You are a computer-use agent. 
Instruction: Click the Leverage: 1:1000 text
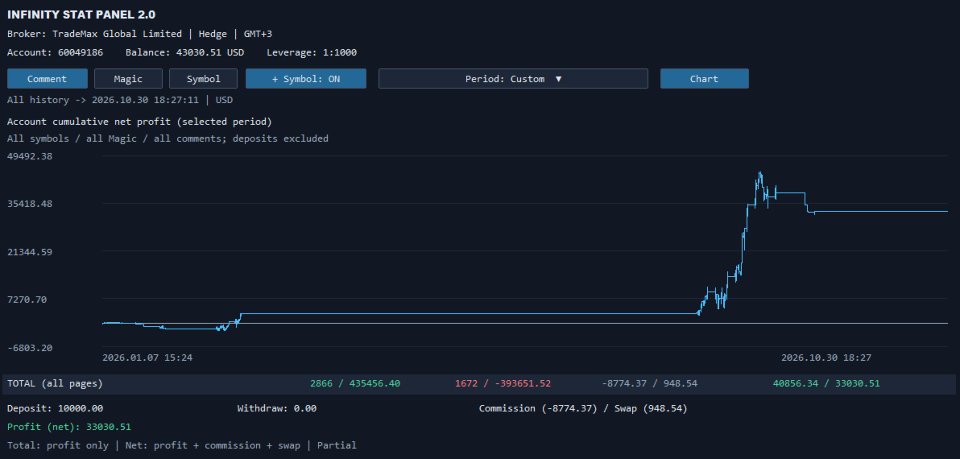click(312, 53)
